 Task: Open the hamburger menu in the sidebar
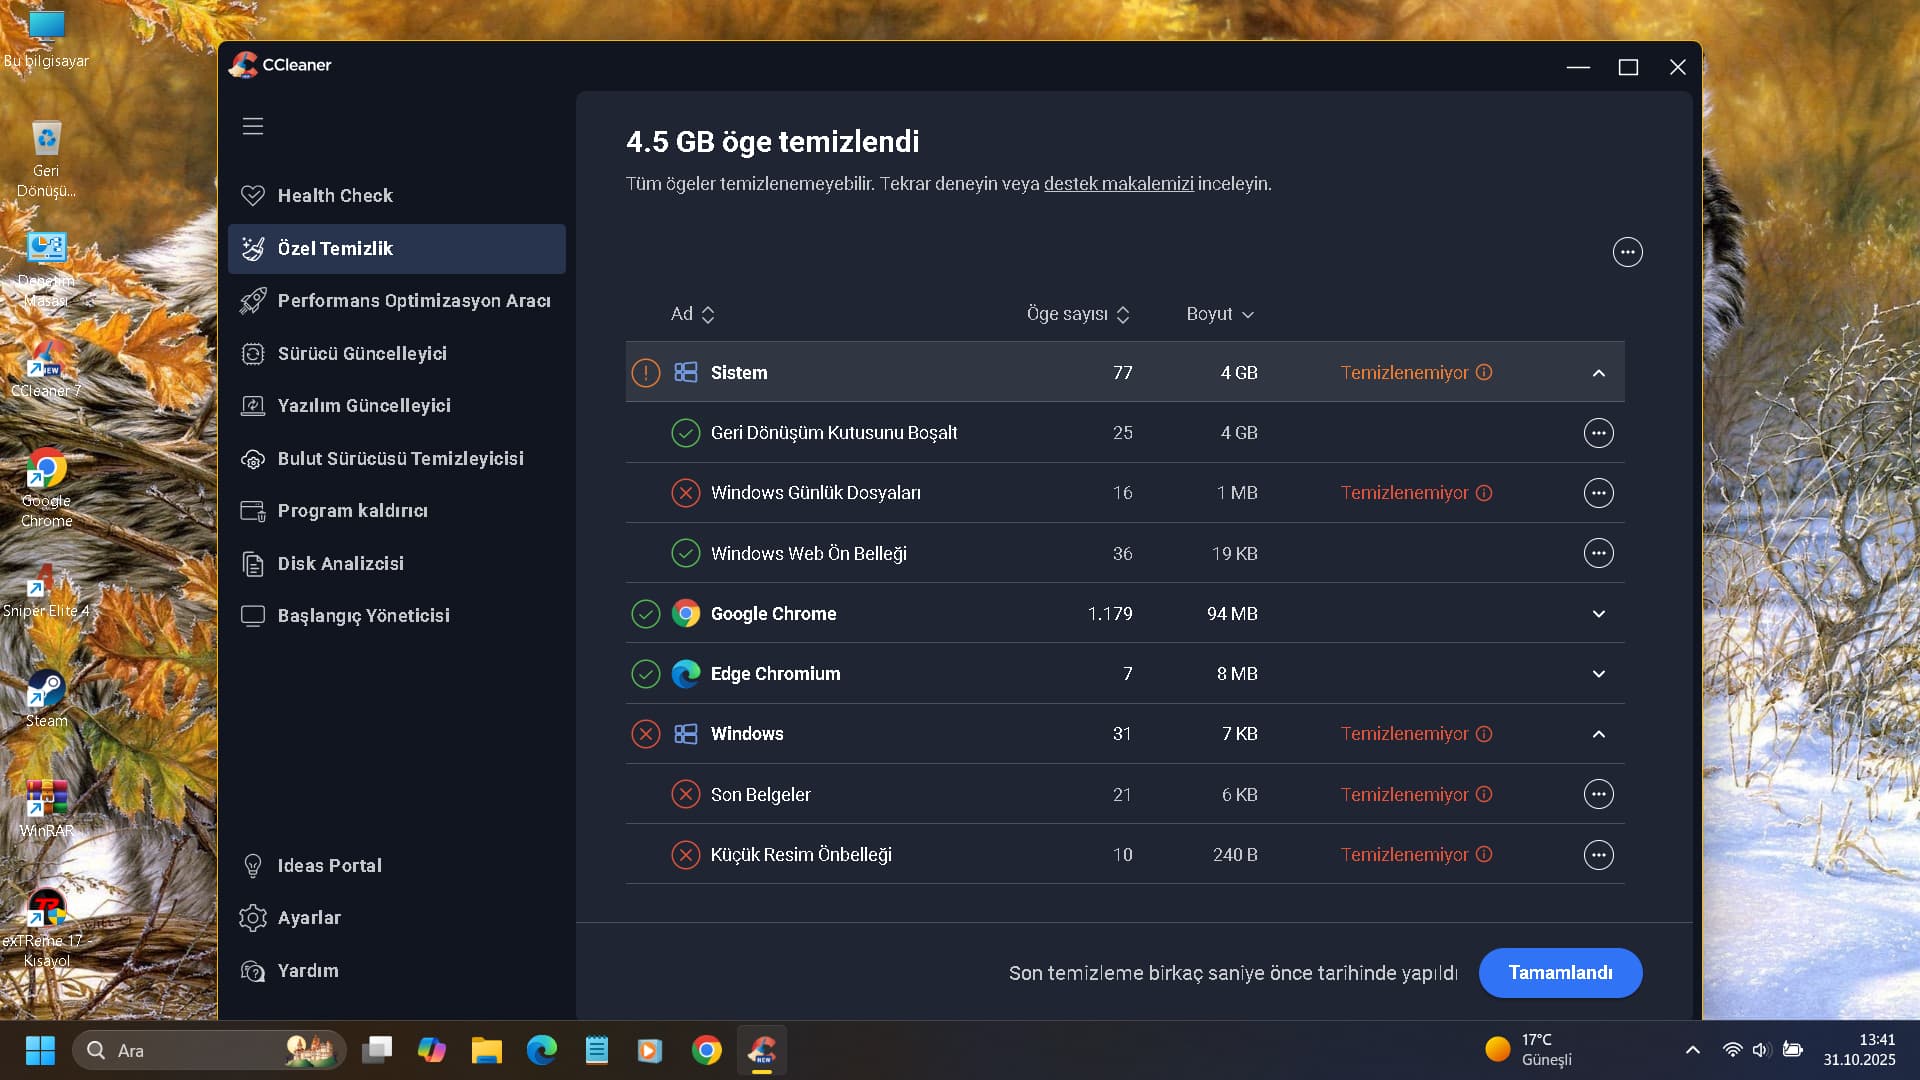click(x=253, y=126)
